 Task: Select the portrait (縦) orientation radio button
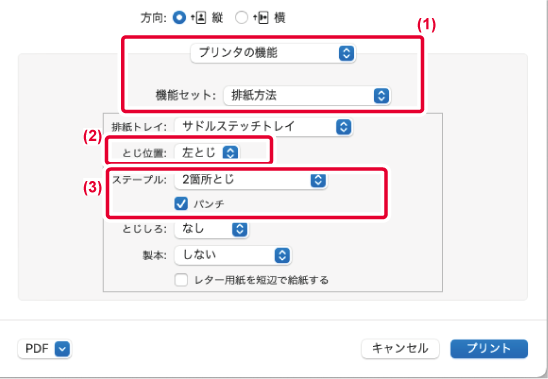[x=179, y=17]
